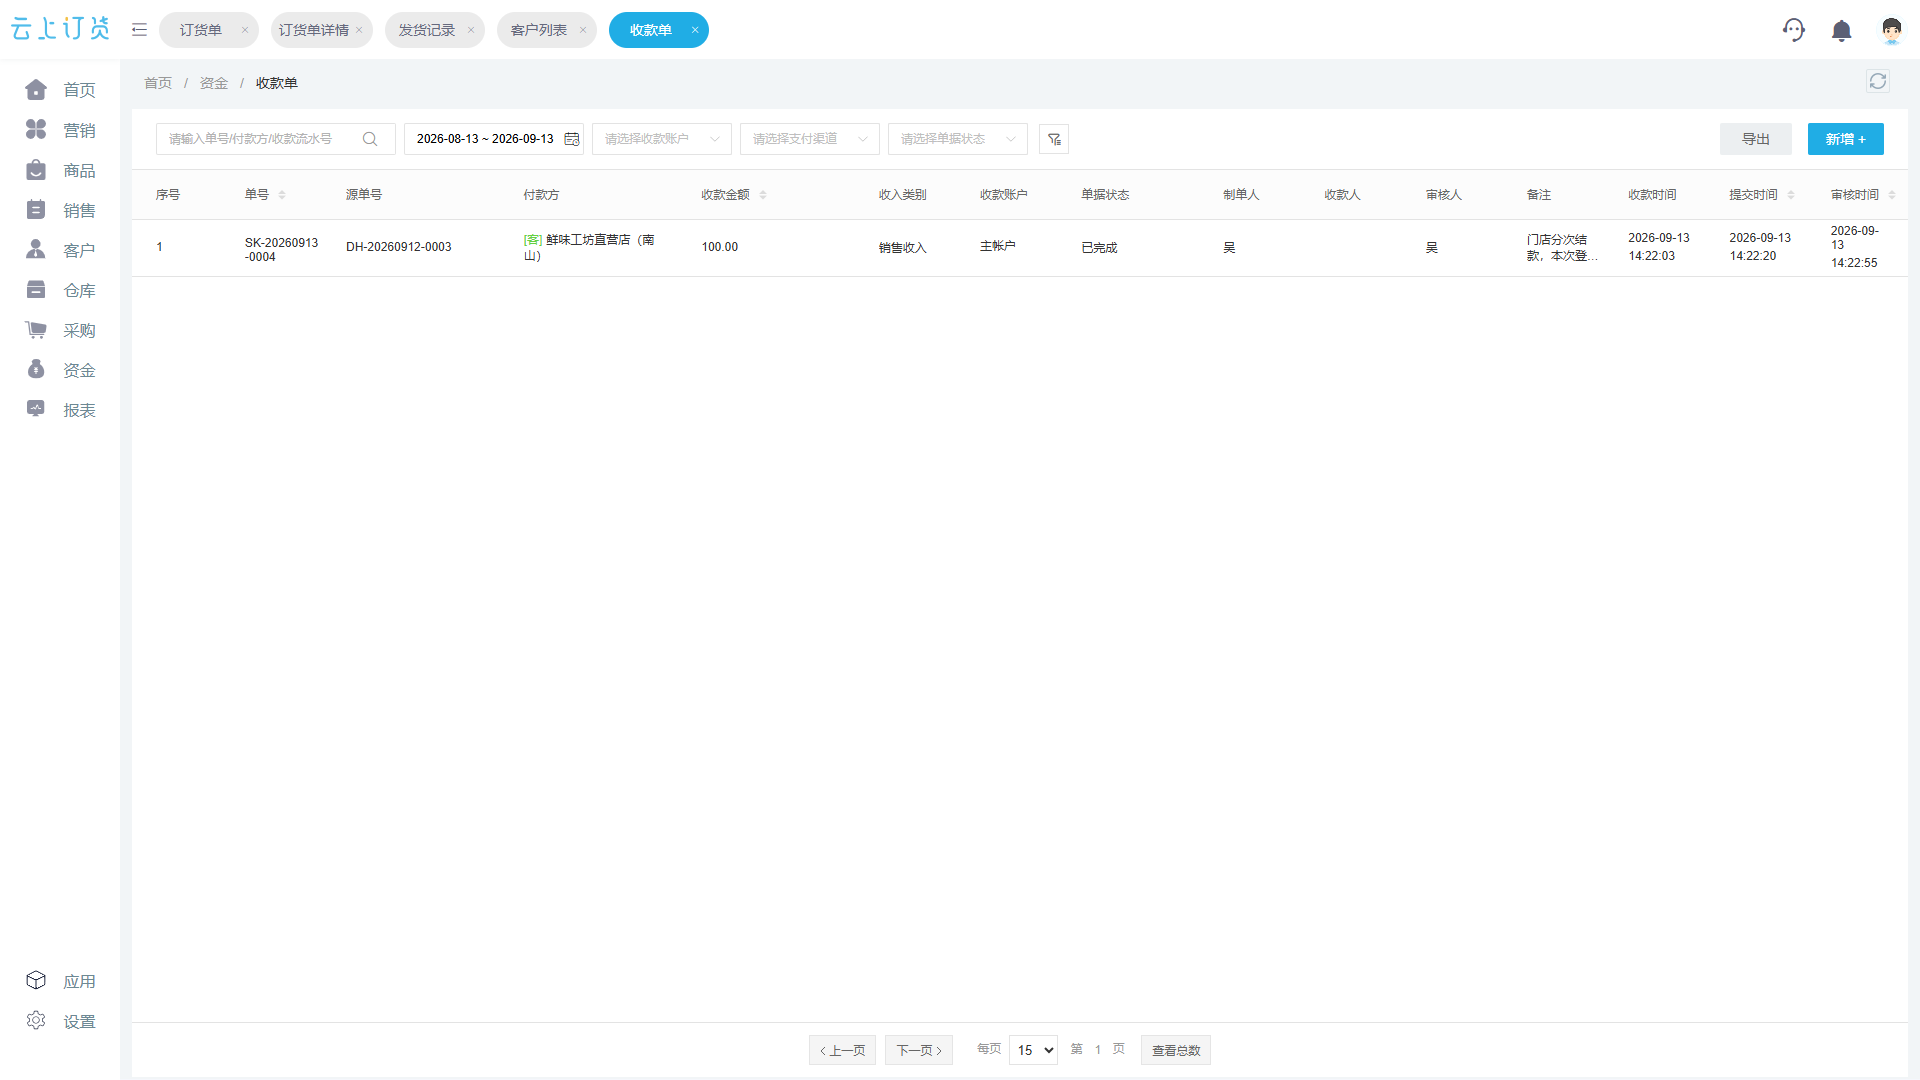Go to 上一页
The image size is (1920, 1080).
(x=843, y=1050)
